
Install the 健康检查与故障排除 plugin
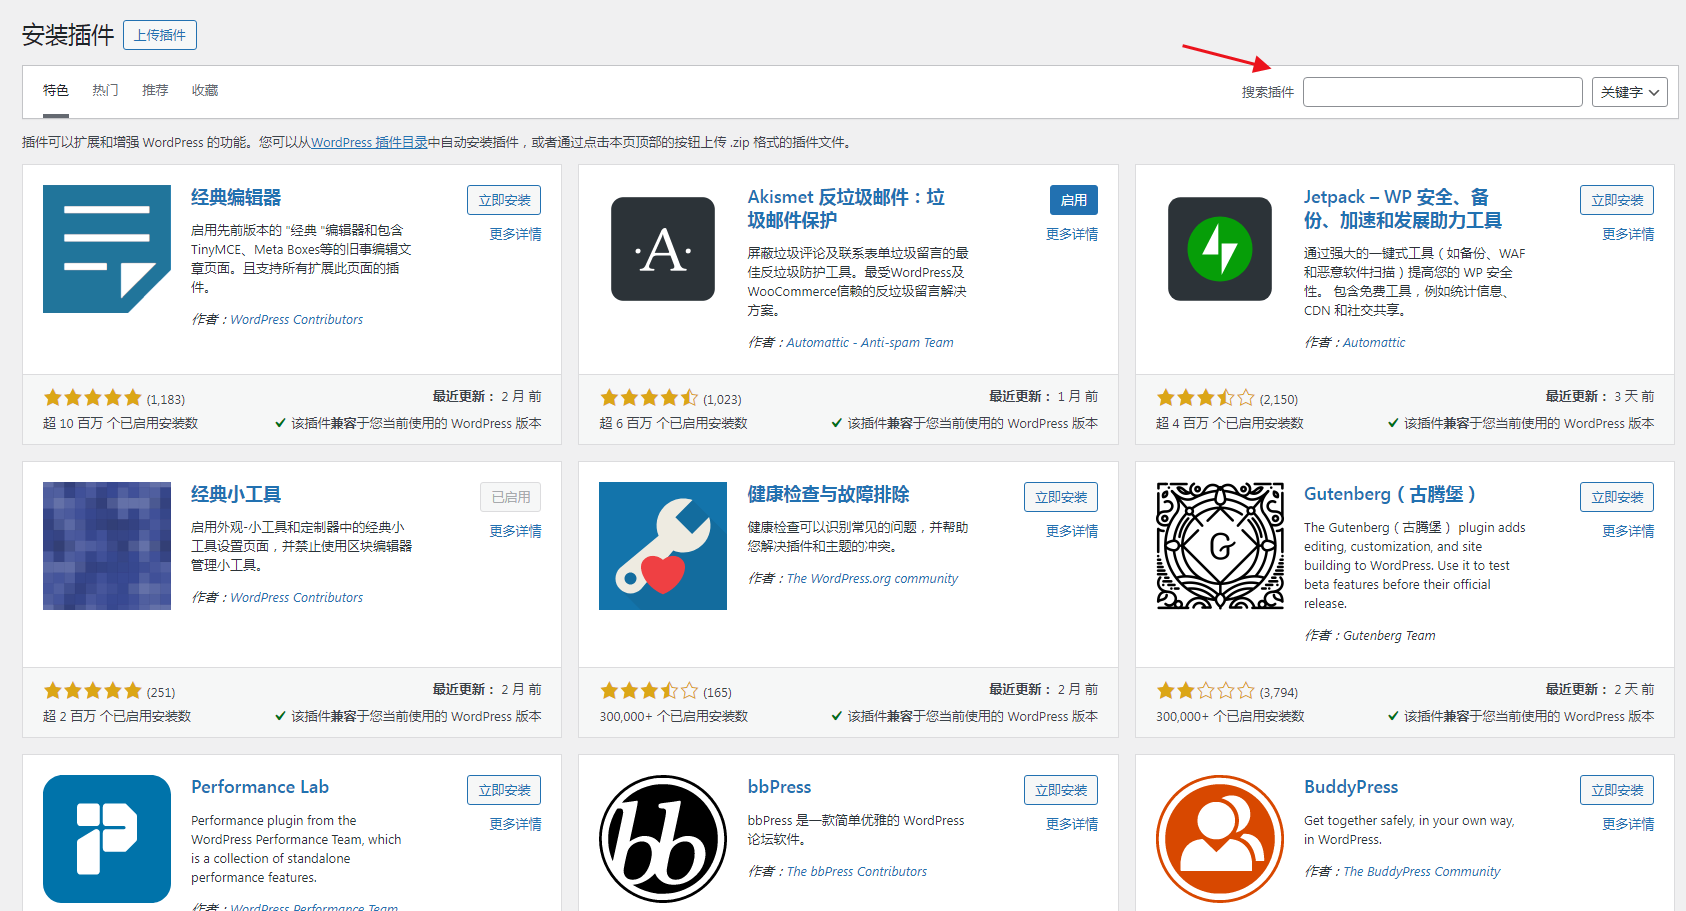click(x=1061, y=497)
